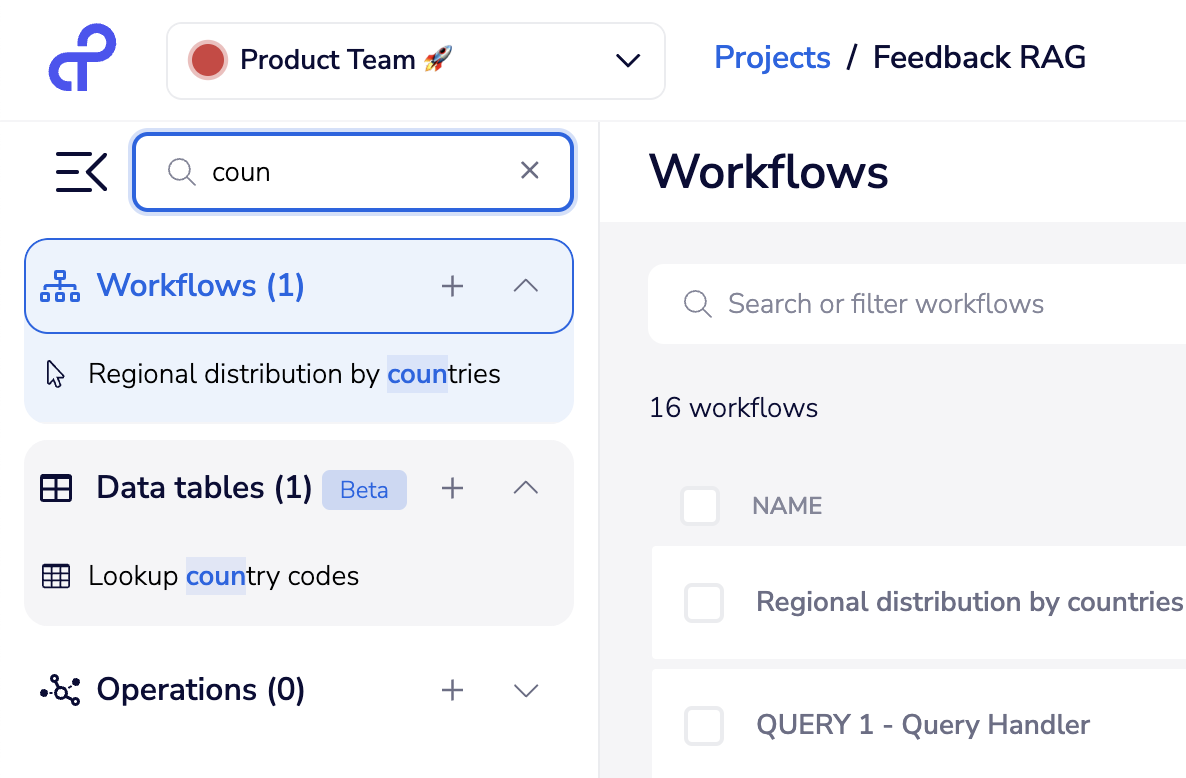Click the Search or filter workflows field
1186x778 pixels.
point(900,304)
